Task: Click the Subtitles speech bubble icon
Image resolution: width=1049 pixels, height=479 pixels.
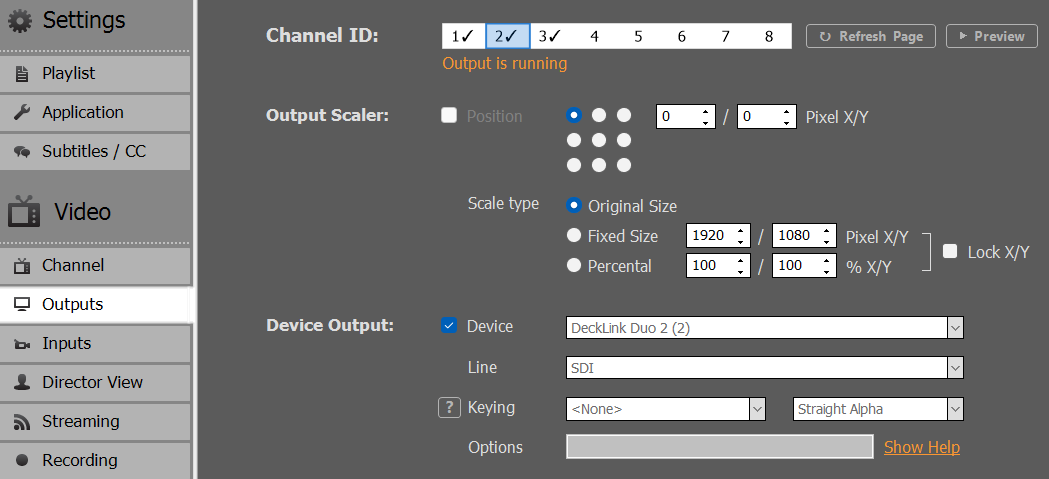Action: pos(22,152)
